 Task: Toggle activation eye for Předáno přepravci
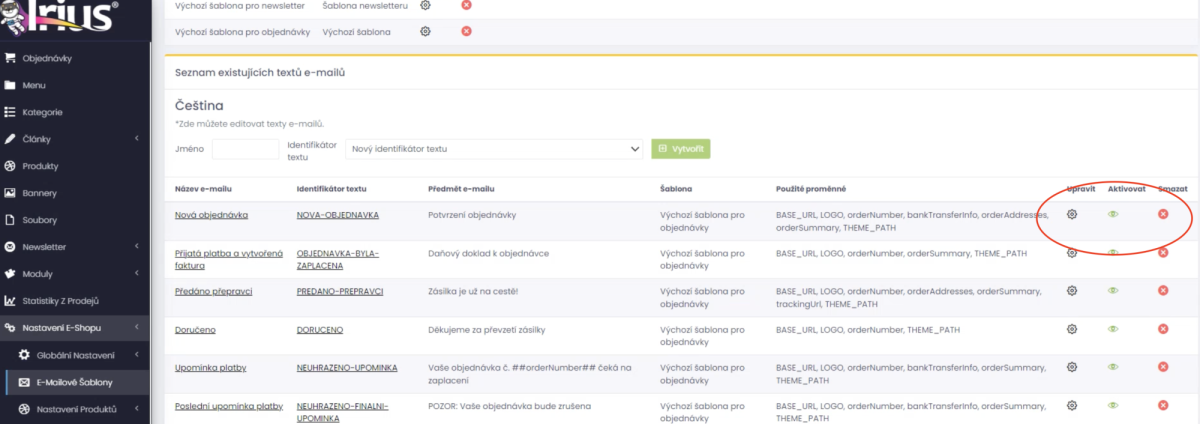pos(1113,290)
